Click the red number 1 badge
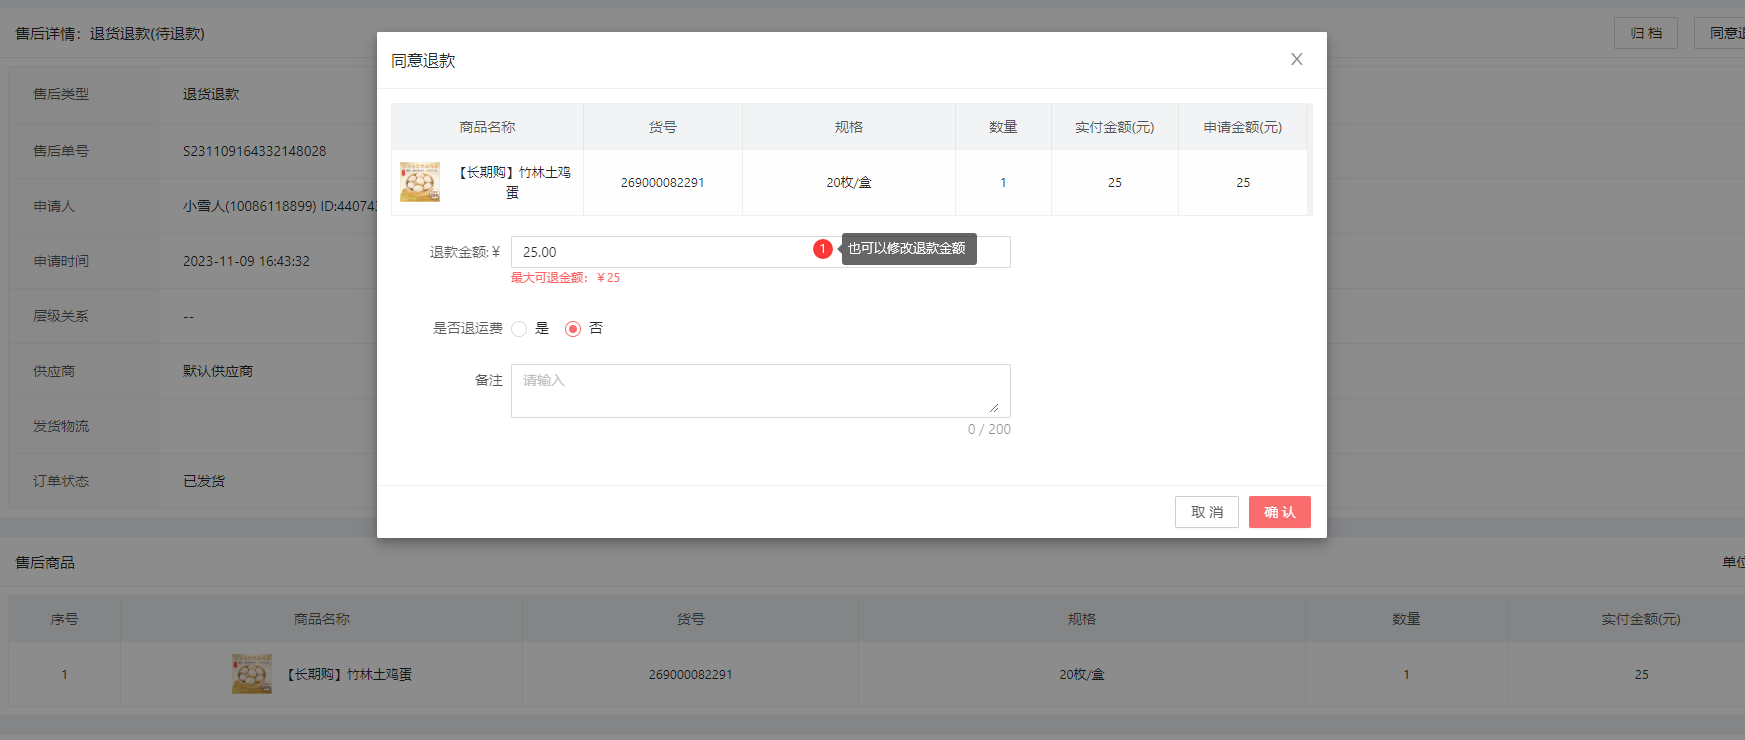1745x740 pixels. pos(822,249)
